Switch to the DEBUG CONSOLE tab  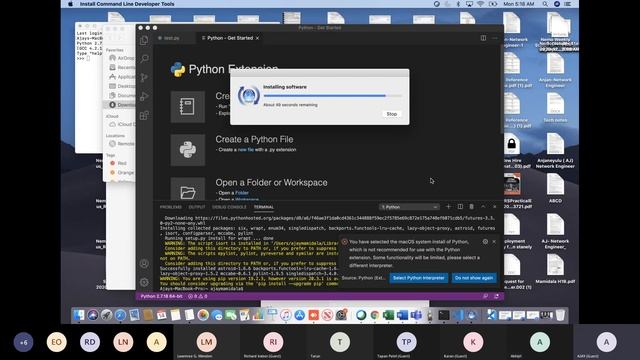(229, 207)
